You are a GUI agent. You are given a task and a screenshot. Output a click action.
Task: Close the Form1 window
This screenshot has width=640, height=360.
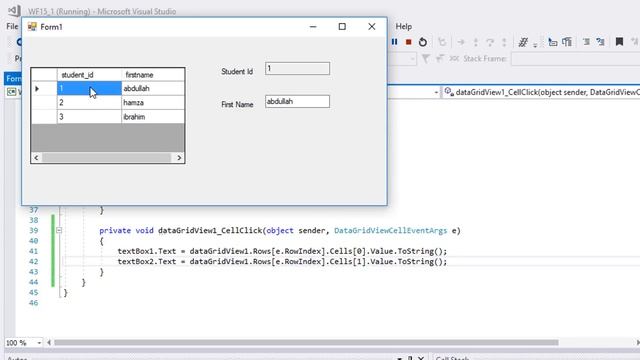371,27
